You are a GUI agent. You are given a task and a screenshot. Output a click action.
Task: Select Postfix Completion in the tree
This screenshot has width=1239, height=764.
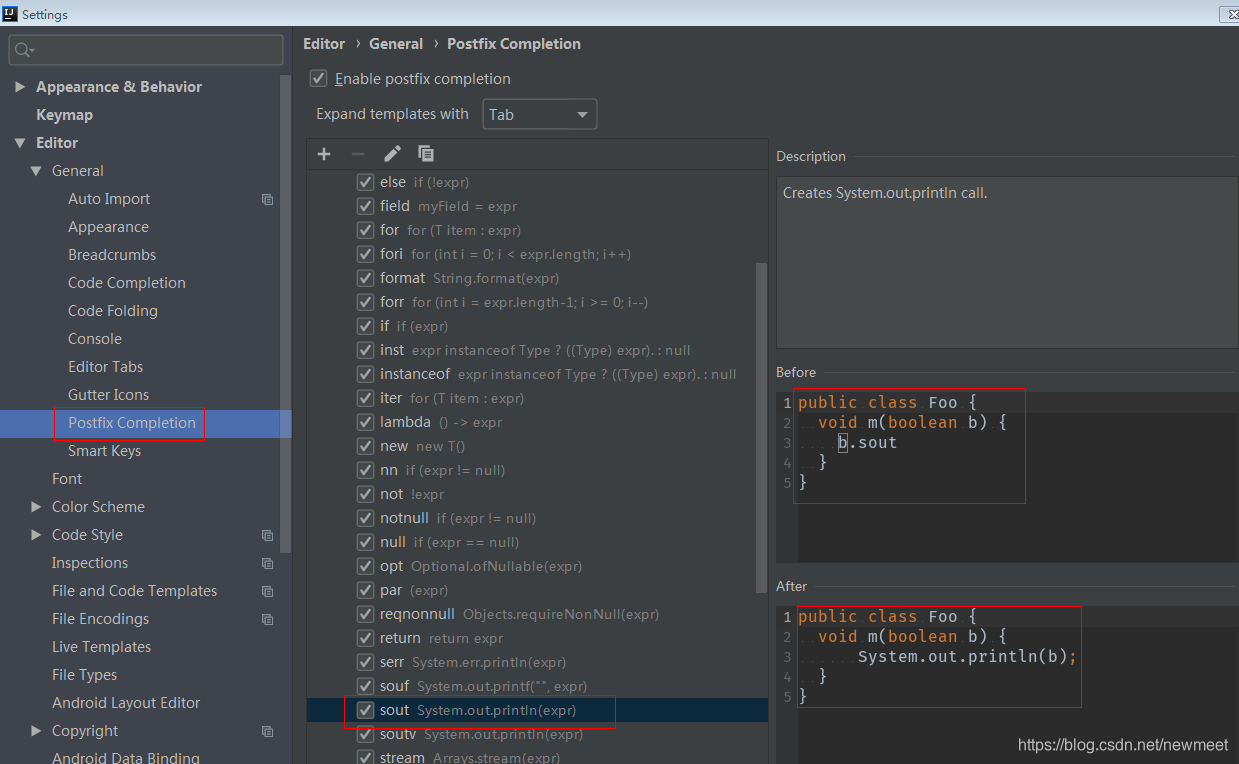(x=132, y=423)
